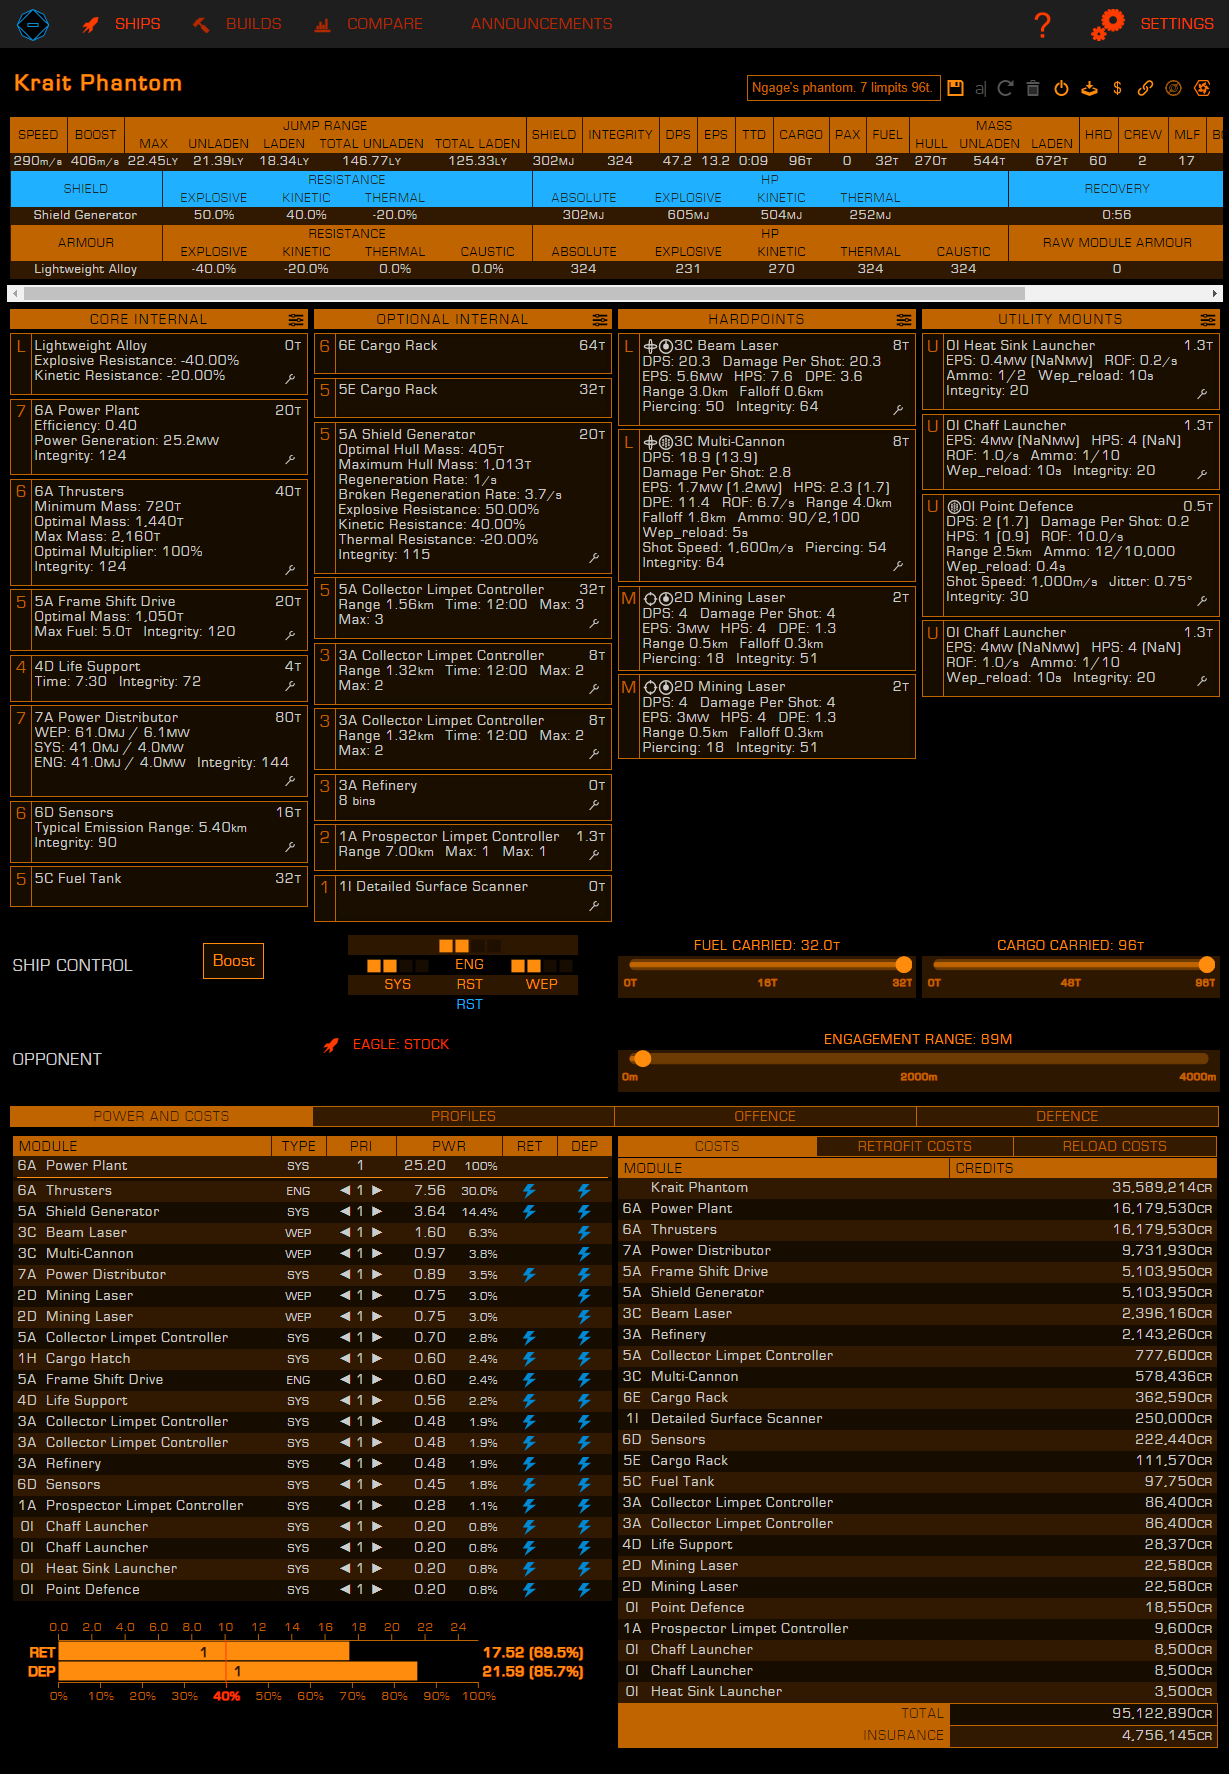
Task: Switch to the Defence tab
Action: (1067, 1116)
